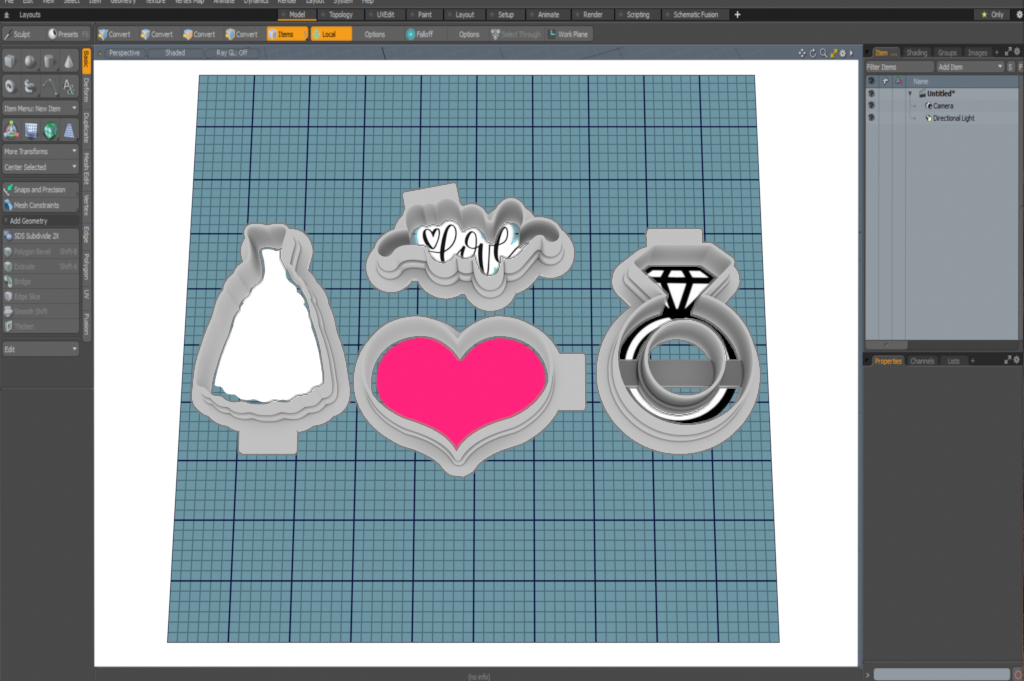Click the Filter Items input field
Image resolution: width=1024 pixels, height=681 pixels.
[x=895, y=66]
